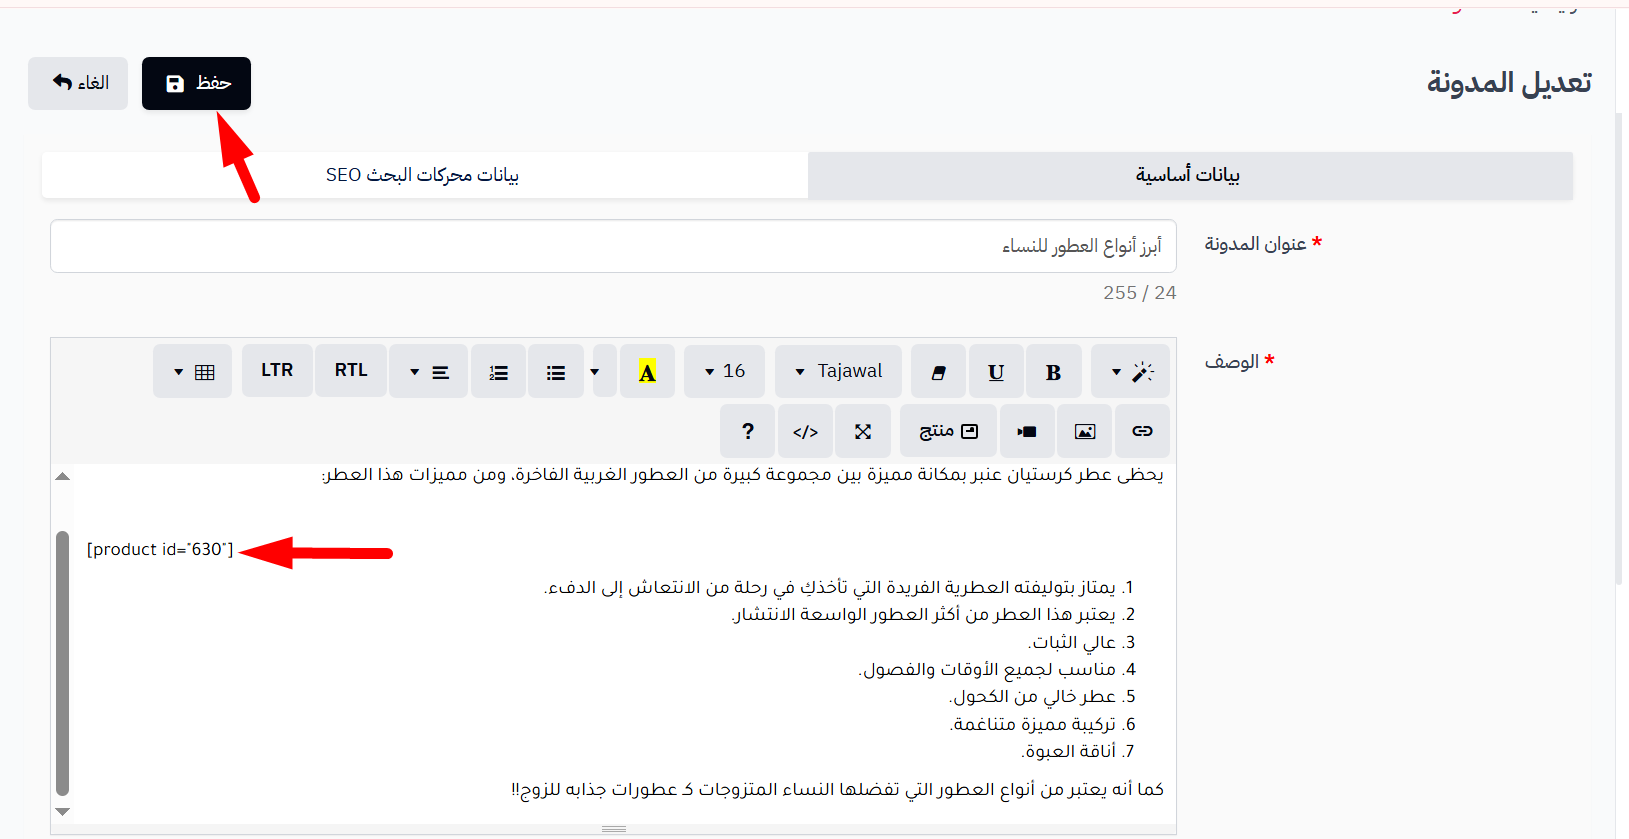Toggle fullscreen editor mode
The width and height of the screenshot is (1629, 839).
point(863,431)
